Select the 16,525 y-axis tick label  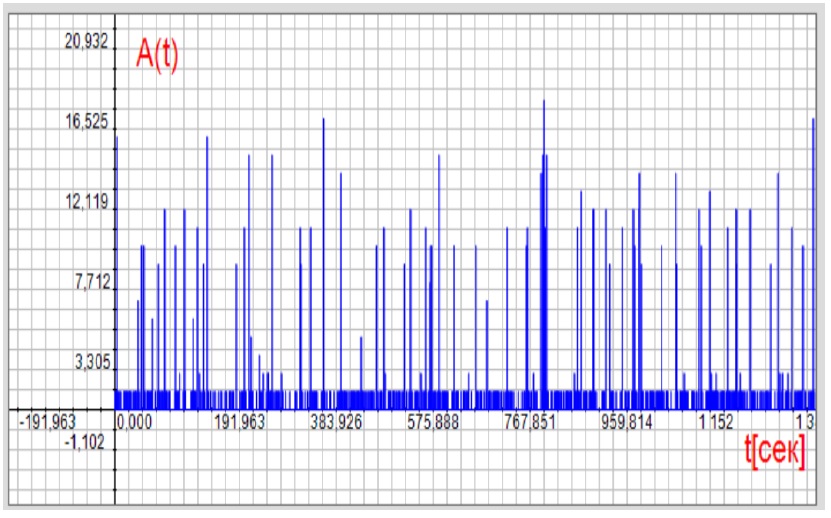[x=85, y=122]
